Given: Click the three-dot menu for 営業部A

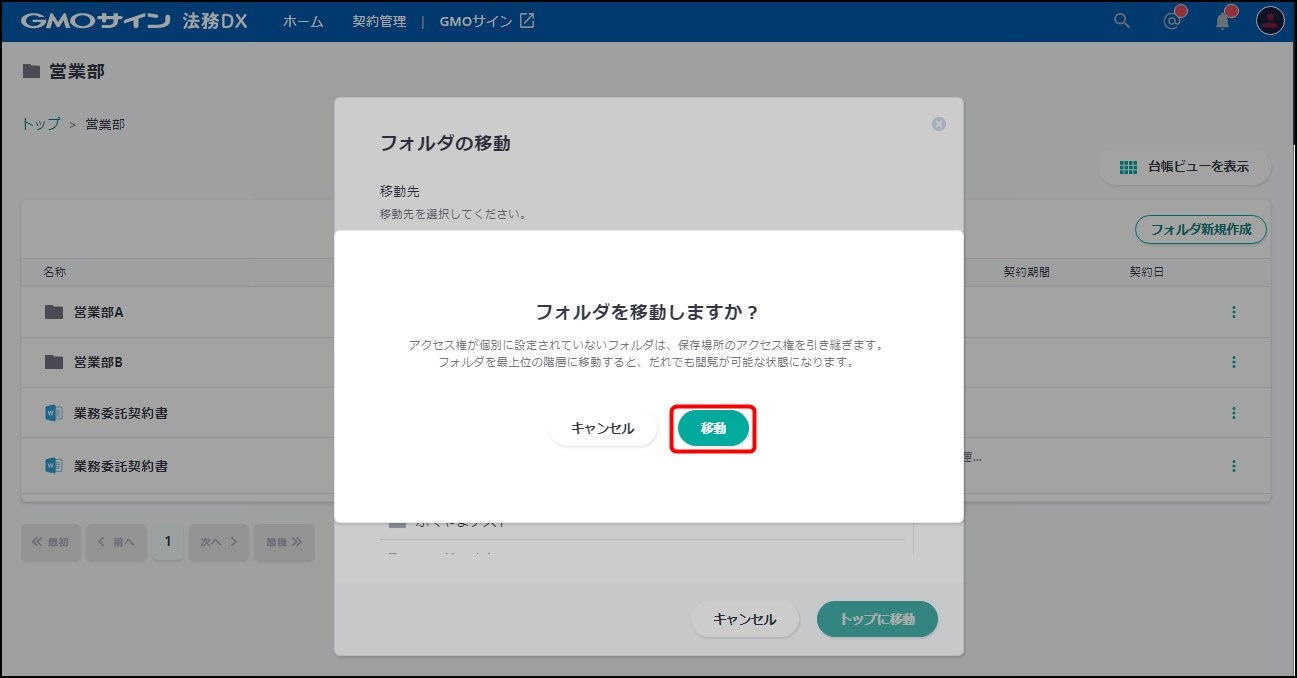Looking at the screenshot, I should (1233, 312).
